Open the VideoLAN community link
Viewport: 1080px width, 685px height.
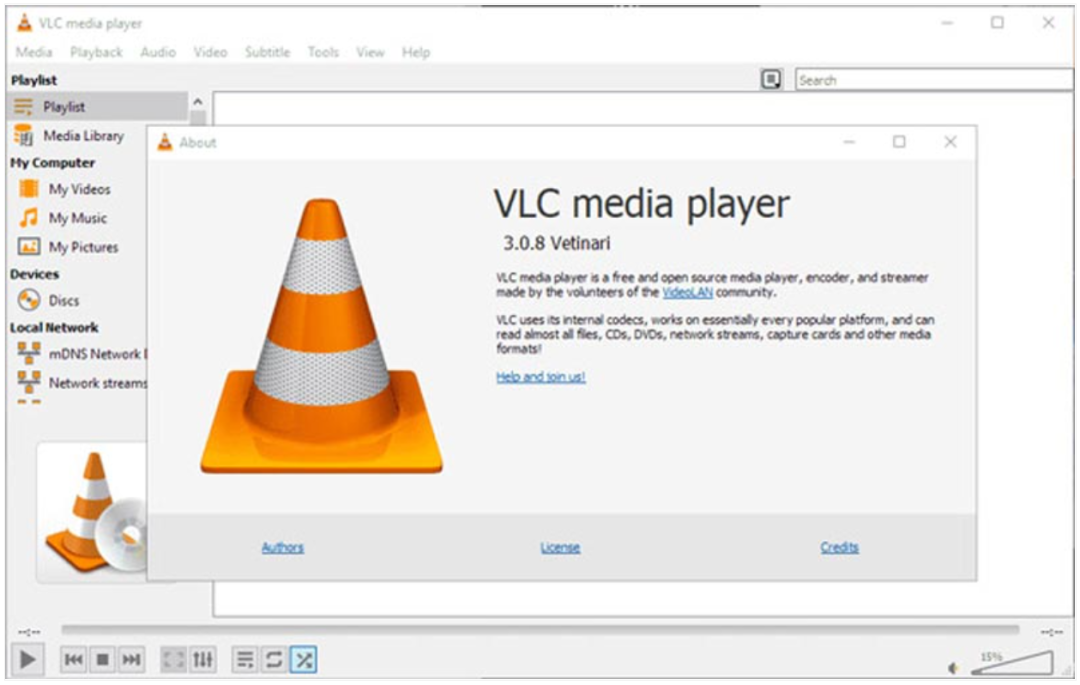(x=688, y=293)
